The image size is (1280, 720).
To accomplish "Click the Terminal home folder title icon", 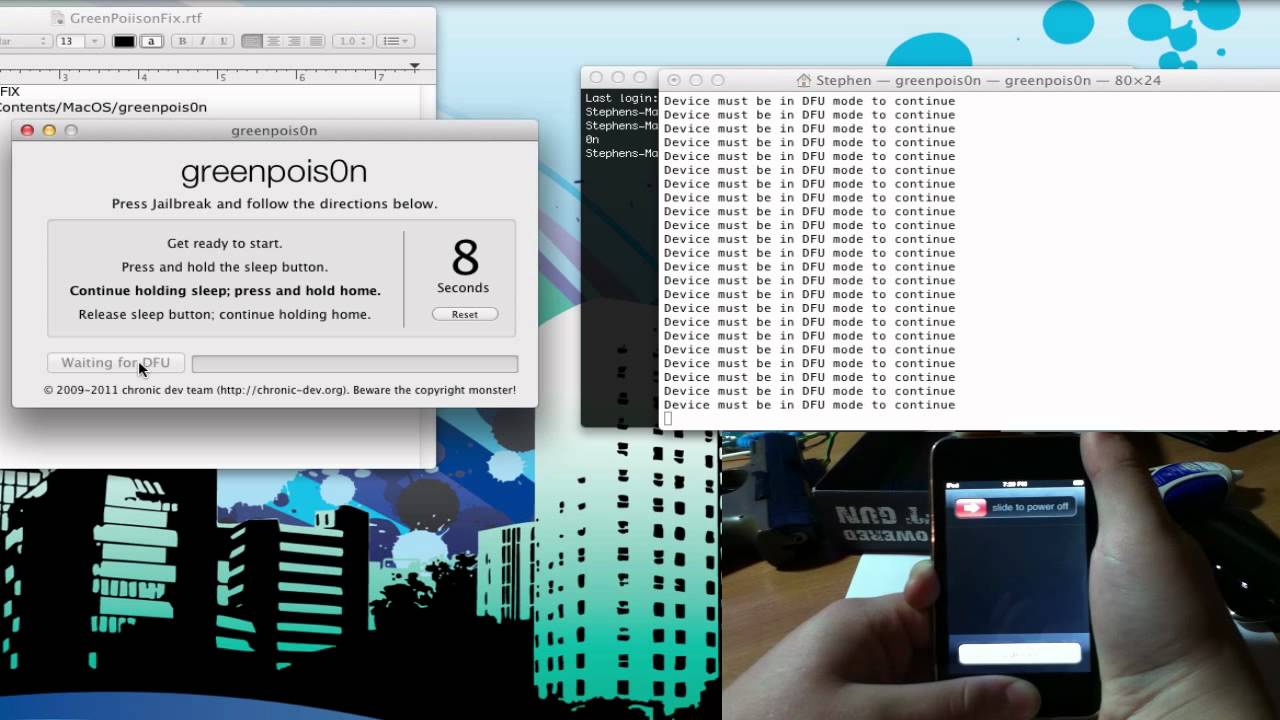I will coord(804,80).
